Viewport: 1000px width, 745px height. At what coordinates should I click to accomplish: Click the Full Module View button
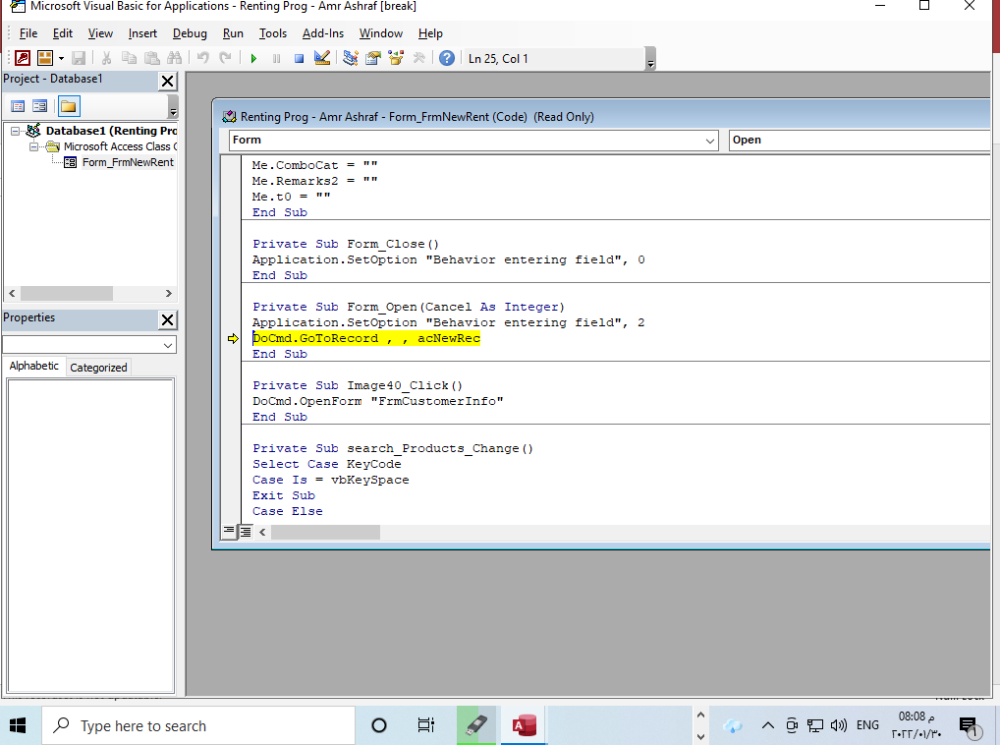pos(245,531)
